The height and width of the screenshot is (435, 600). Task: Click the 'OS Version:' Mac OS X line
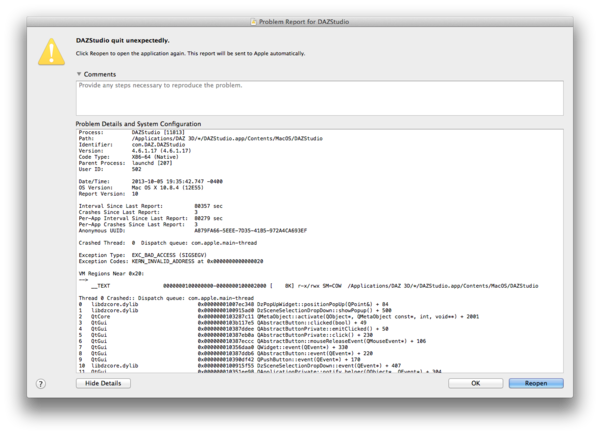[x=141, y=187]
